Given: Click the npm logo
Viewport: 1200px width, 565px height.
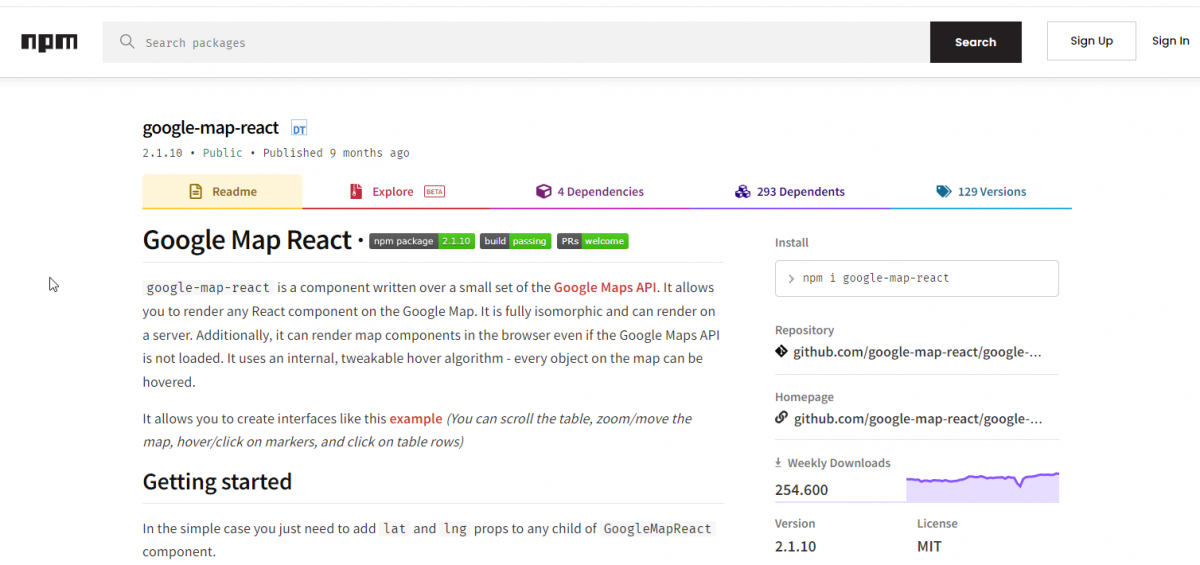Looking at the screenshot, I should point(49,42).
